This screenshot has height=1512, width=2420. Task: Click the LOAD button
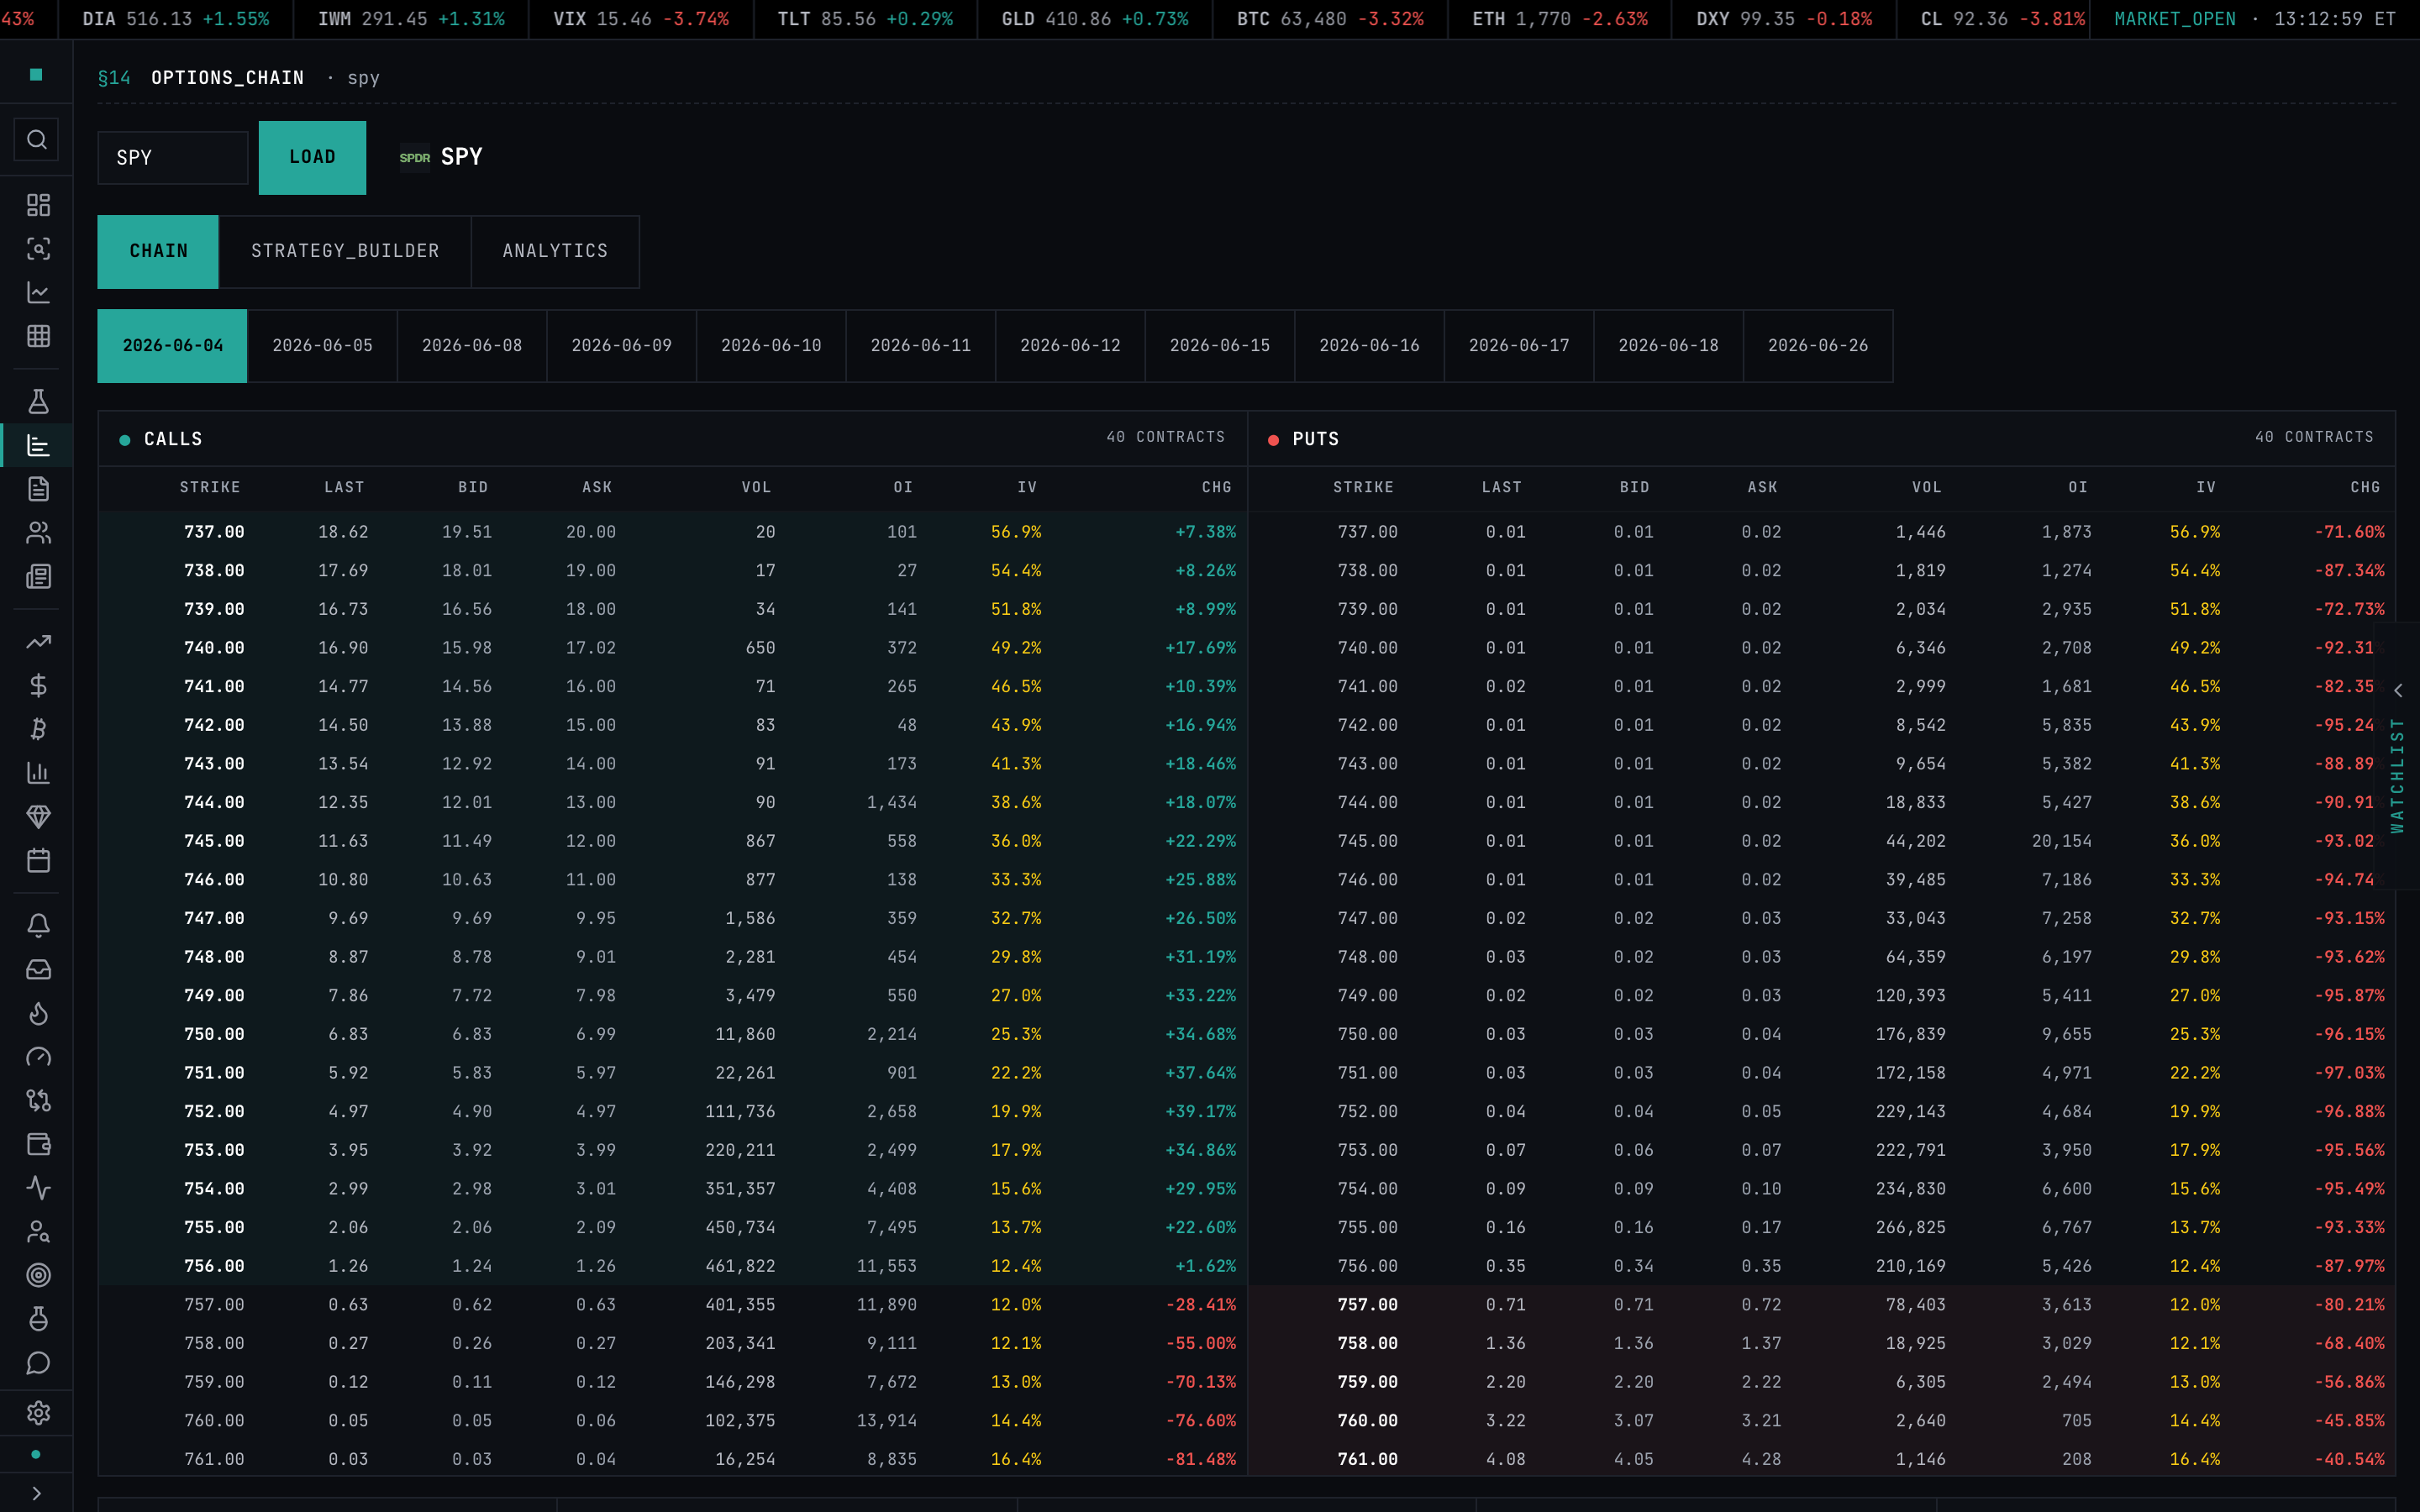[312, 158]
